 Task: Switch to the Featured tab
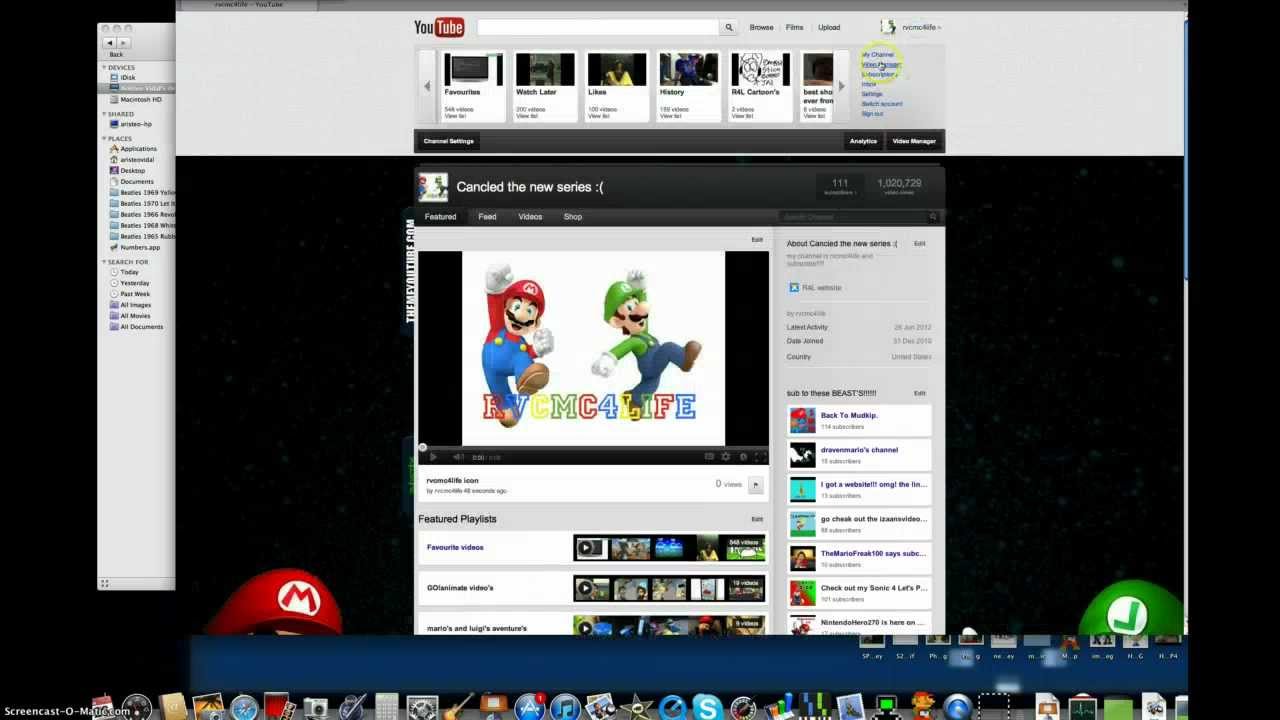[440, 217]
